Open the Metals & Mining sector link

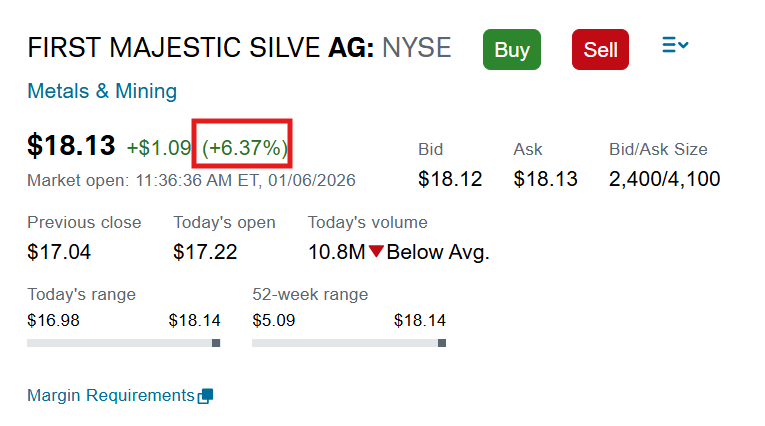[102, 92]
